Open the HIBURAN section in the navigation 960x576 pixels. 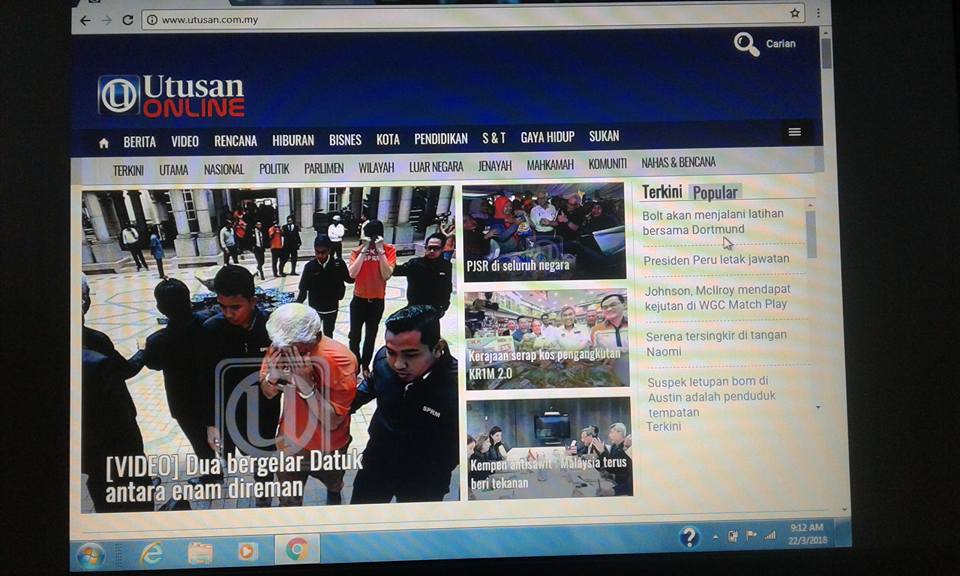[293, 140]
